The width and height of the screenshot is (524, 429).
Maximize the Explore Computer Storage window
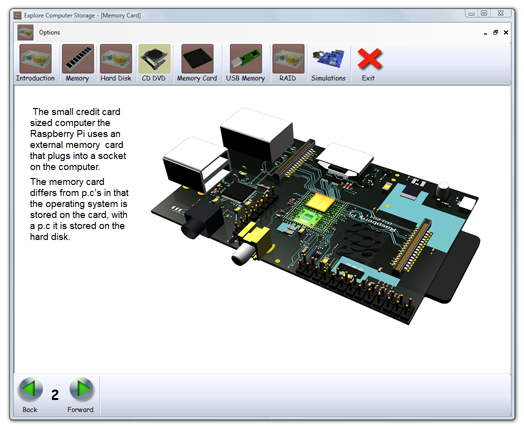tap(484, 13)
